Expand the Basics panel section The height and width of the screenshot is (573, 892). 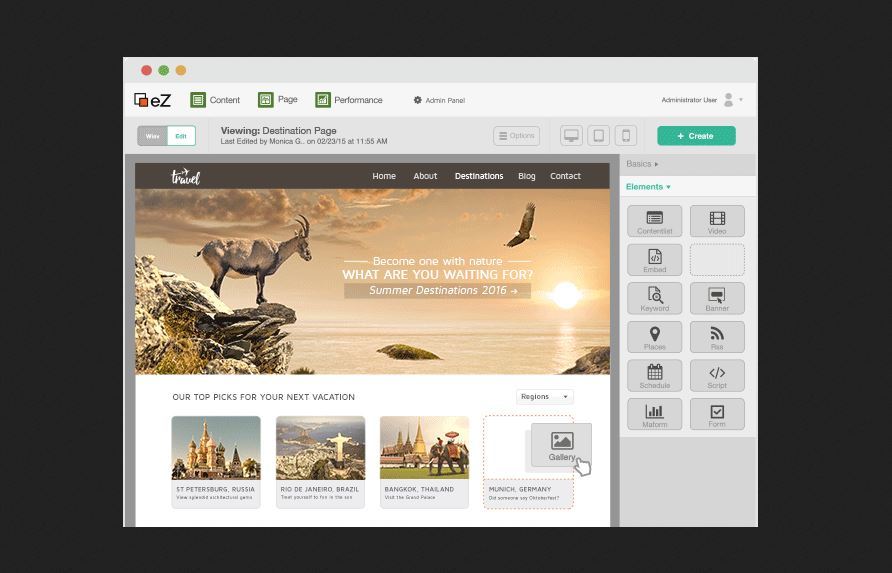pos(642,164)
